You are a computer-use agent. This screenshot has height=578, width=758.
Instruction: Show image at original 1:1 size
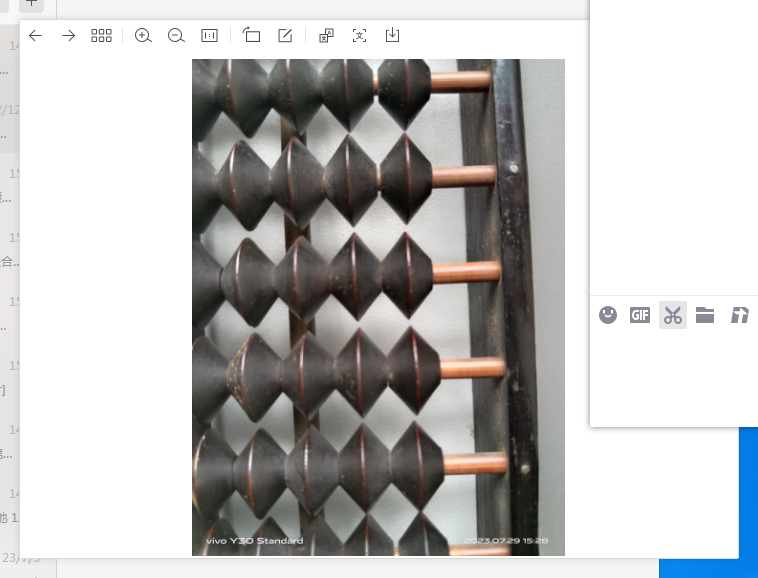[209, 35]
